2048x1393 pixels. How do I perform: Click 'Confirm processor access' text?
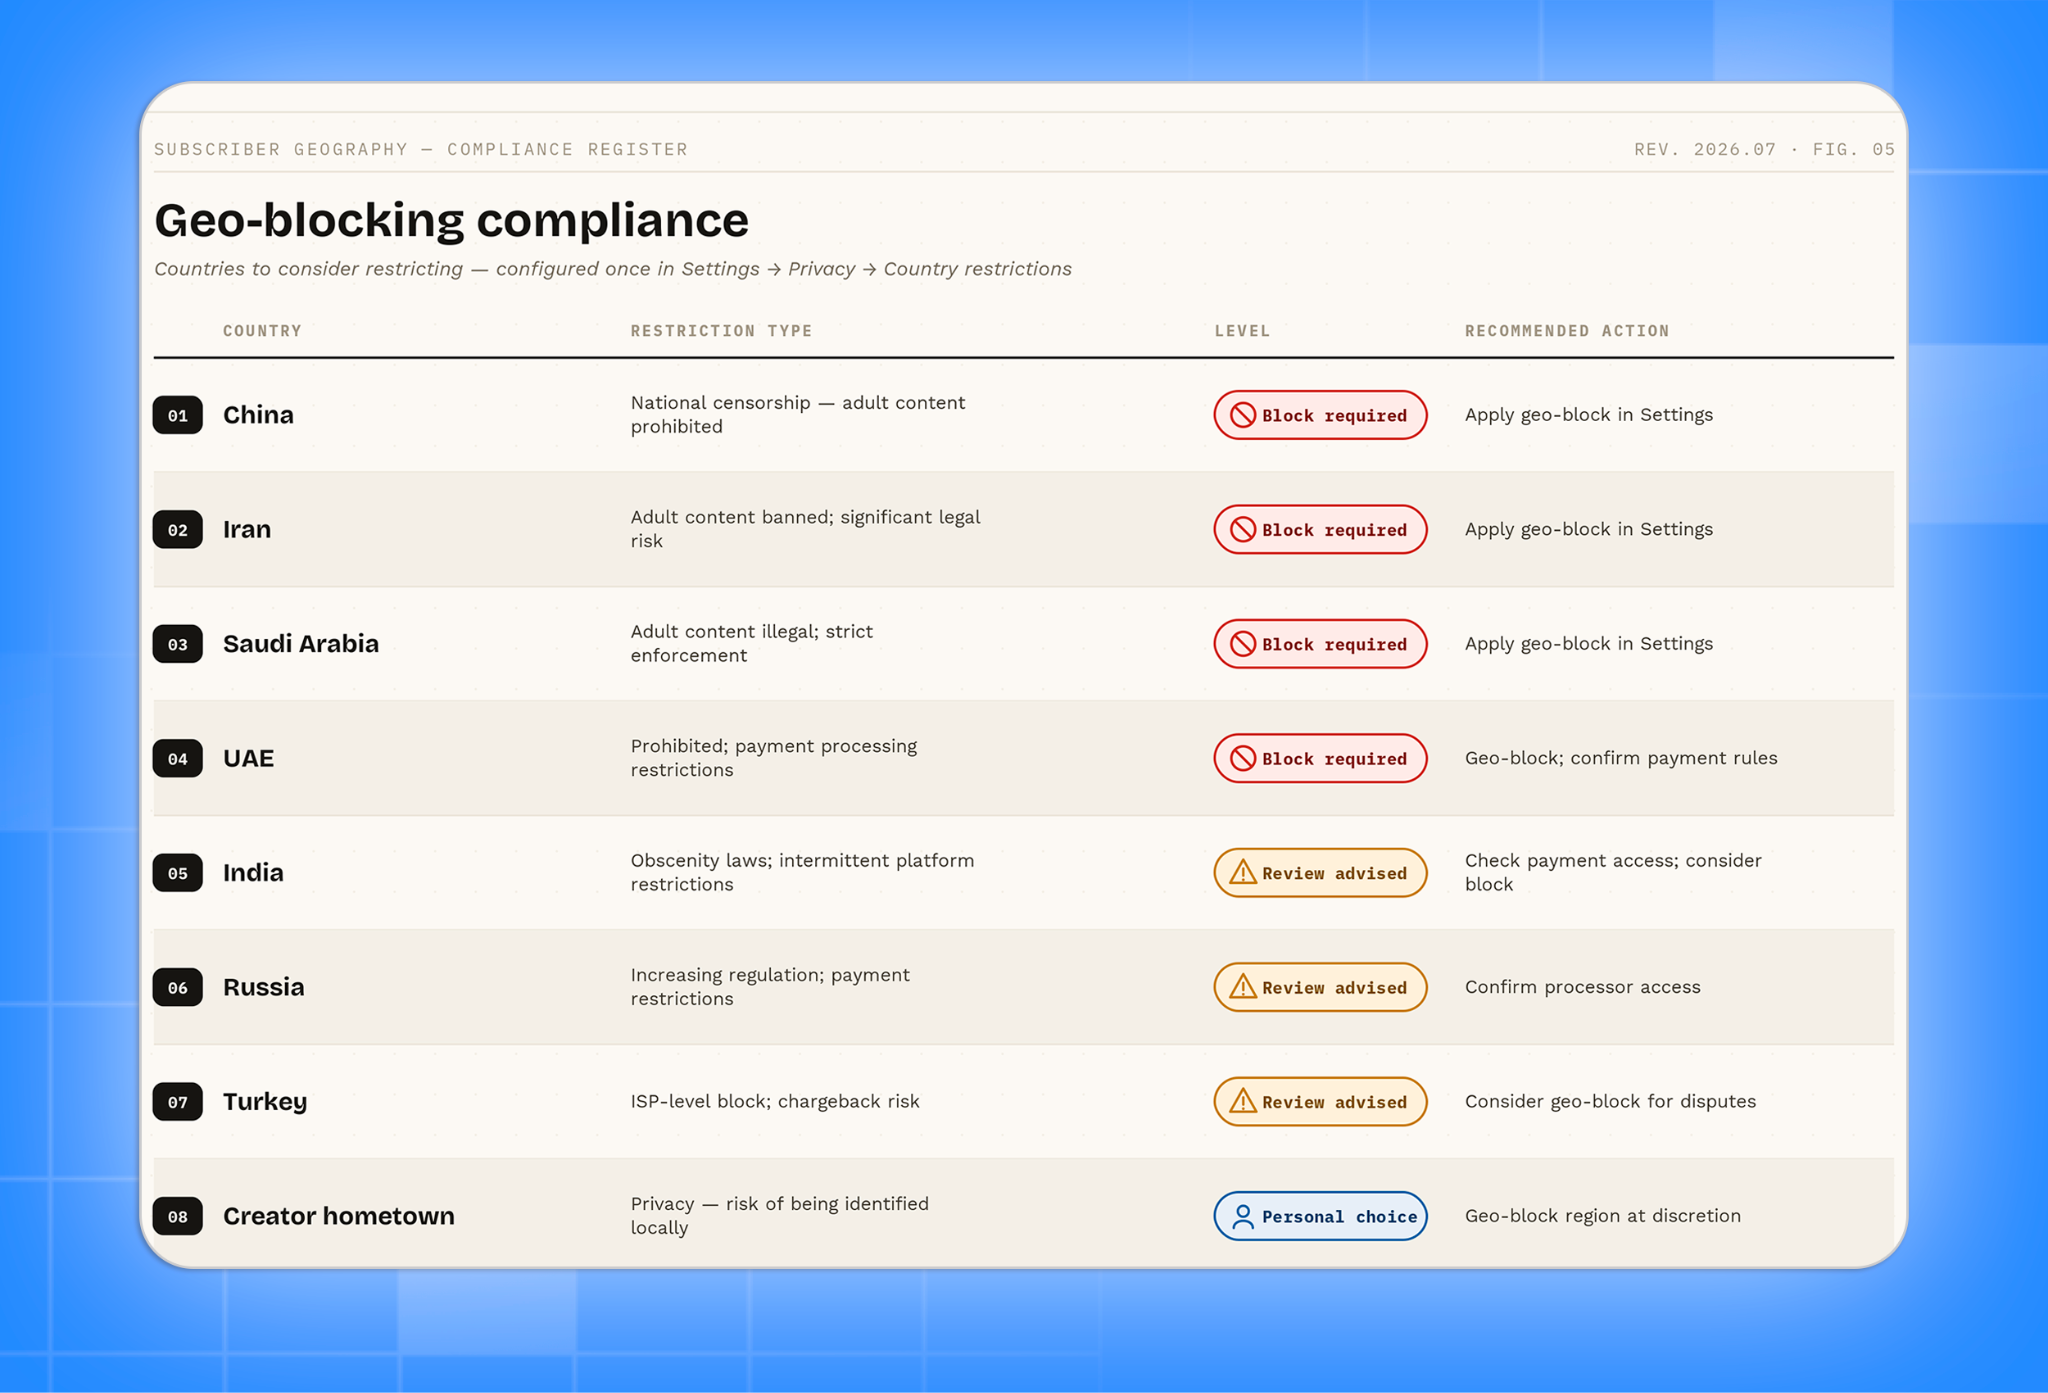click(1583, 987)
